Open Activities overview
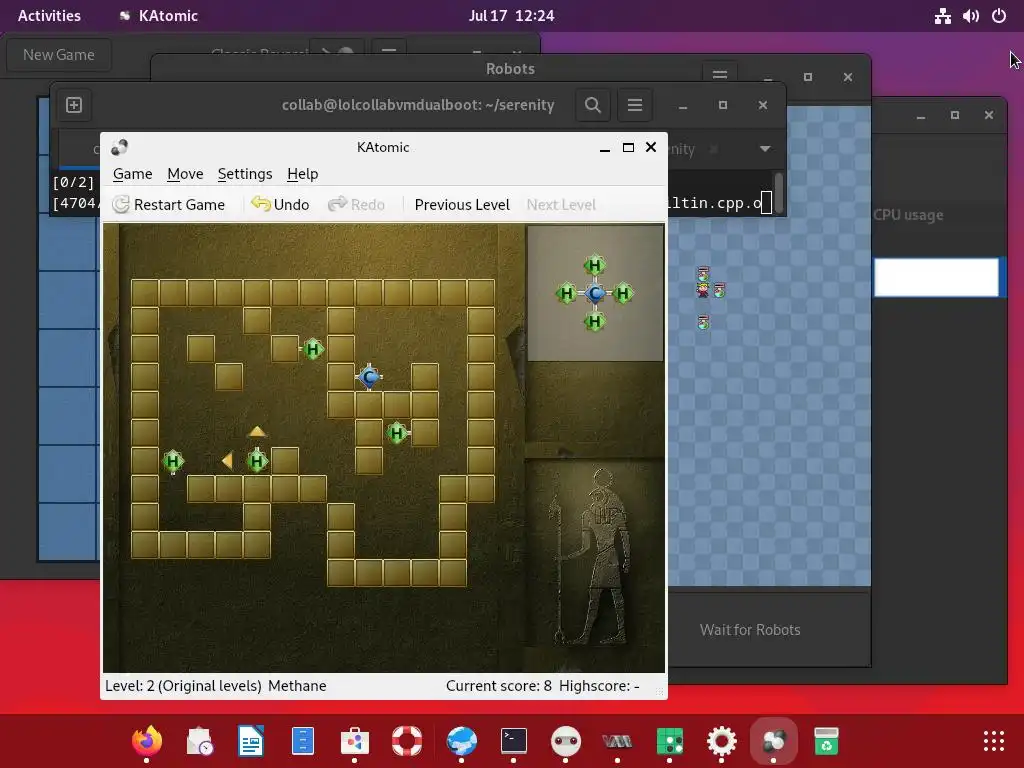Screen dimensions: 1024x768 coord(49,16)
